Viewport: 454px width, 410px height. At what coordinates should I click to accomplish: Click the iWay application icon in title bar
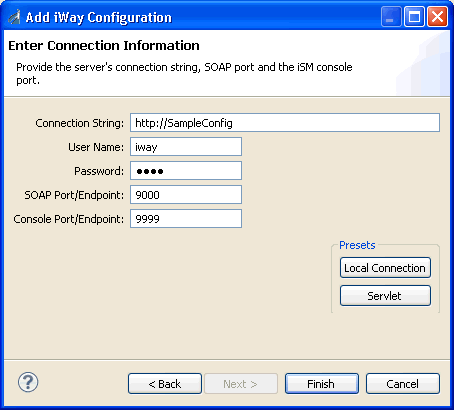(14, 17)
